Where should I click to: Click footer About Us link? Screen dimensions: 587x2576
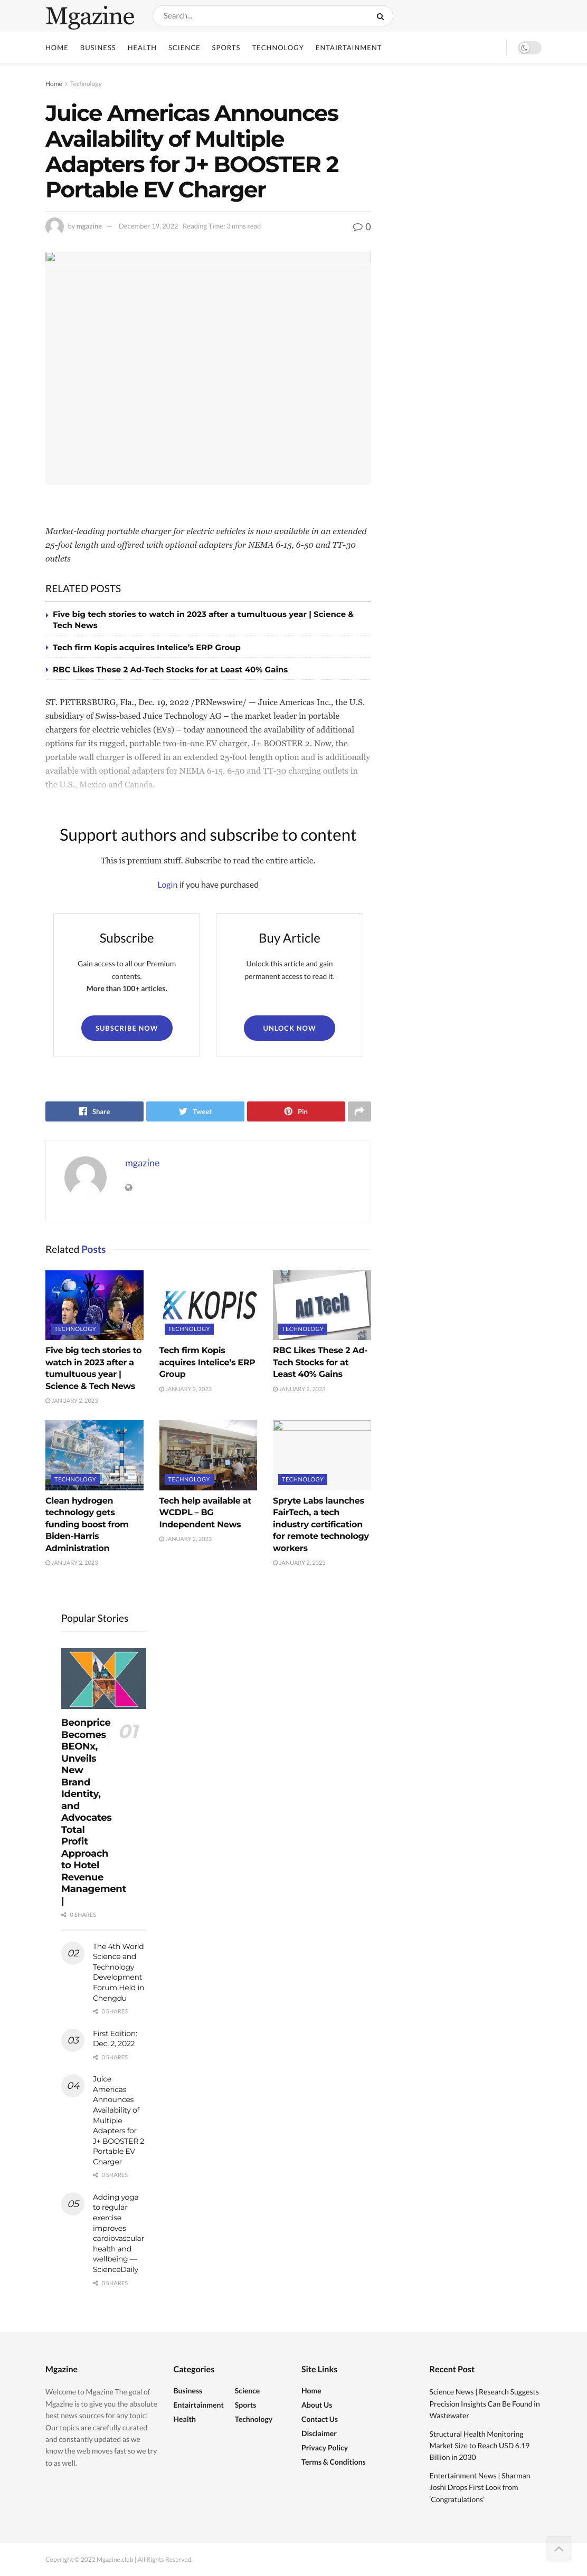coord(316,2405)
